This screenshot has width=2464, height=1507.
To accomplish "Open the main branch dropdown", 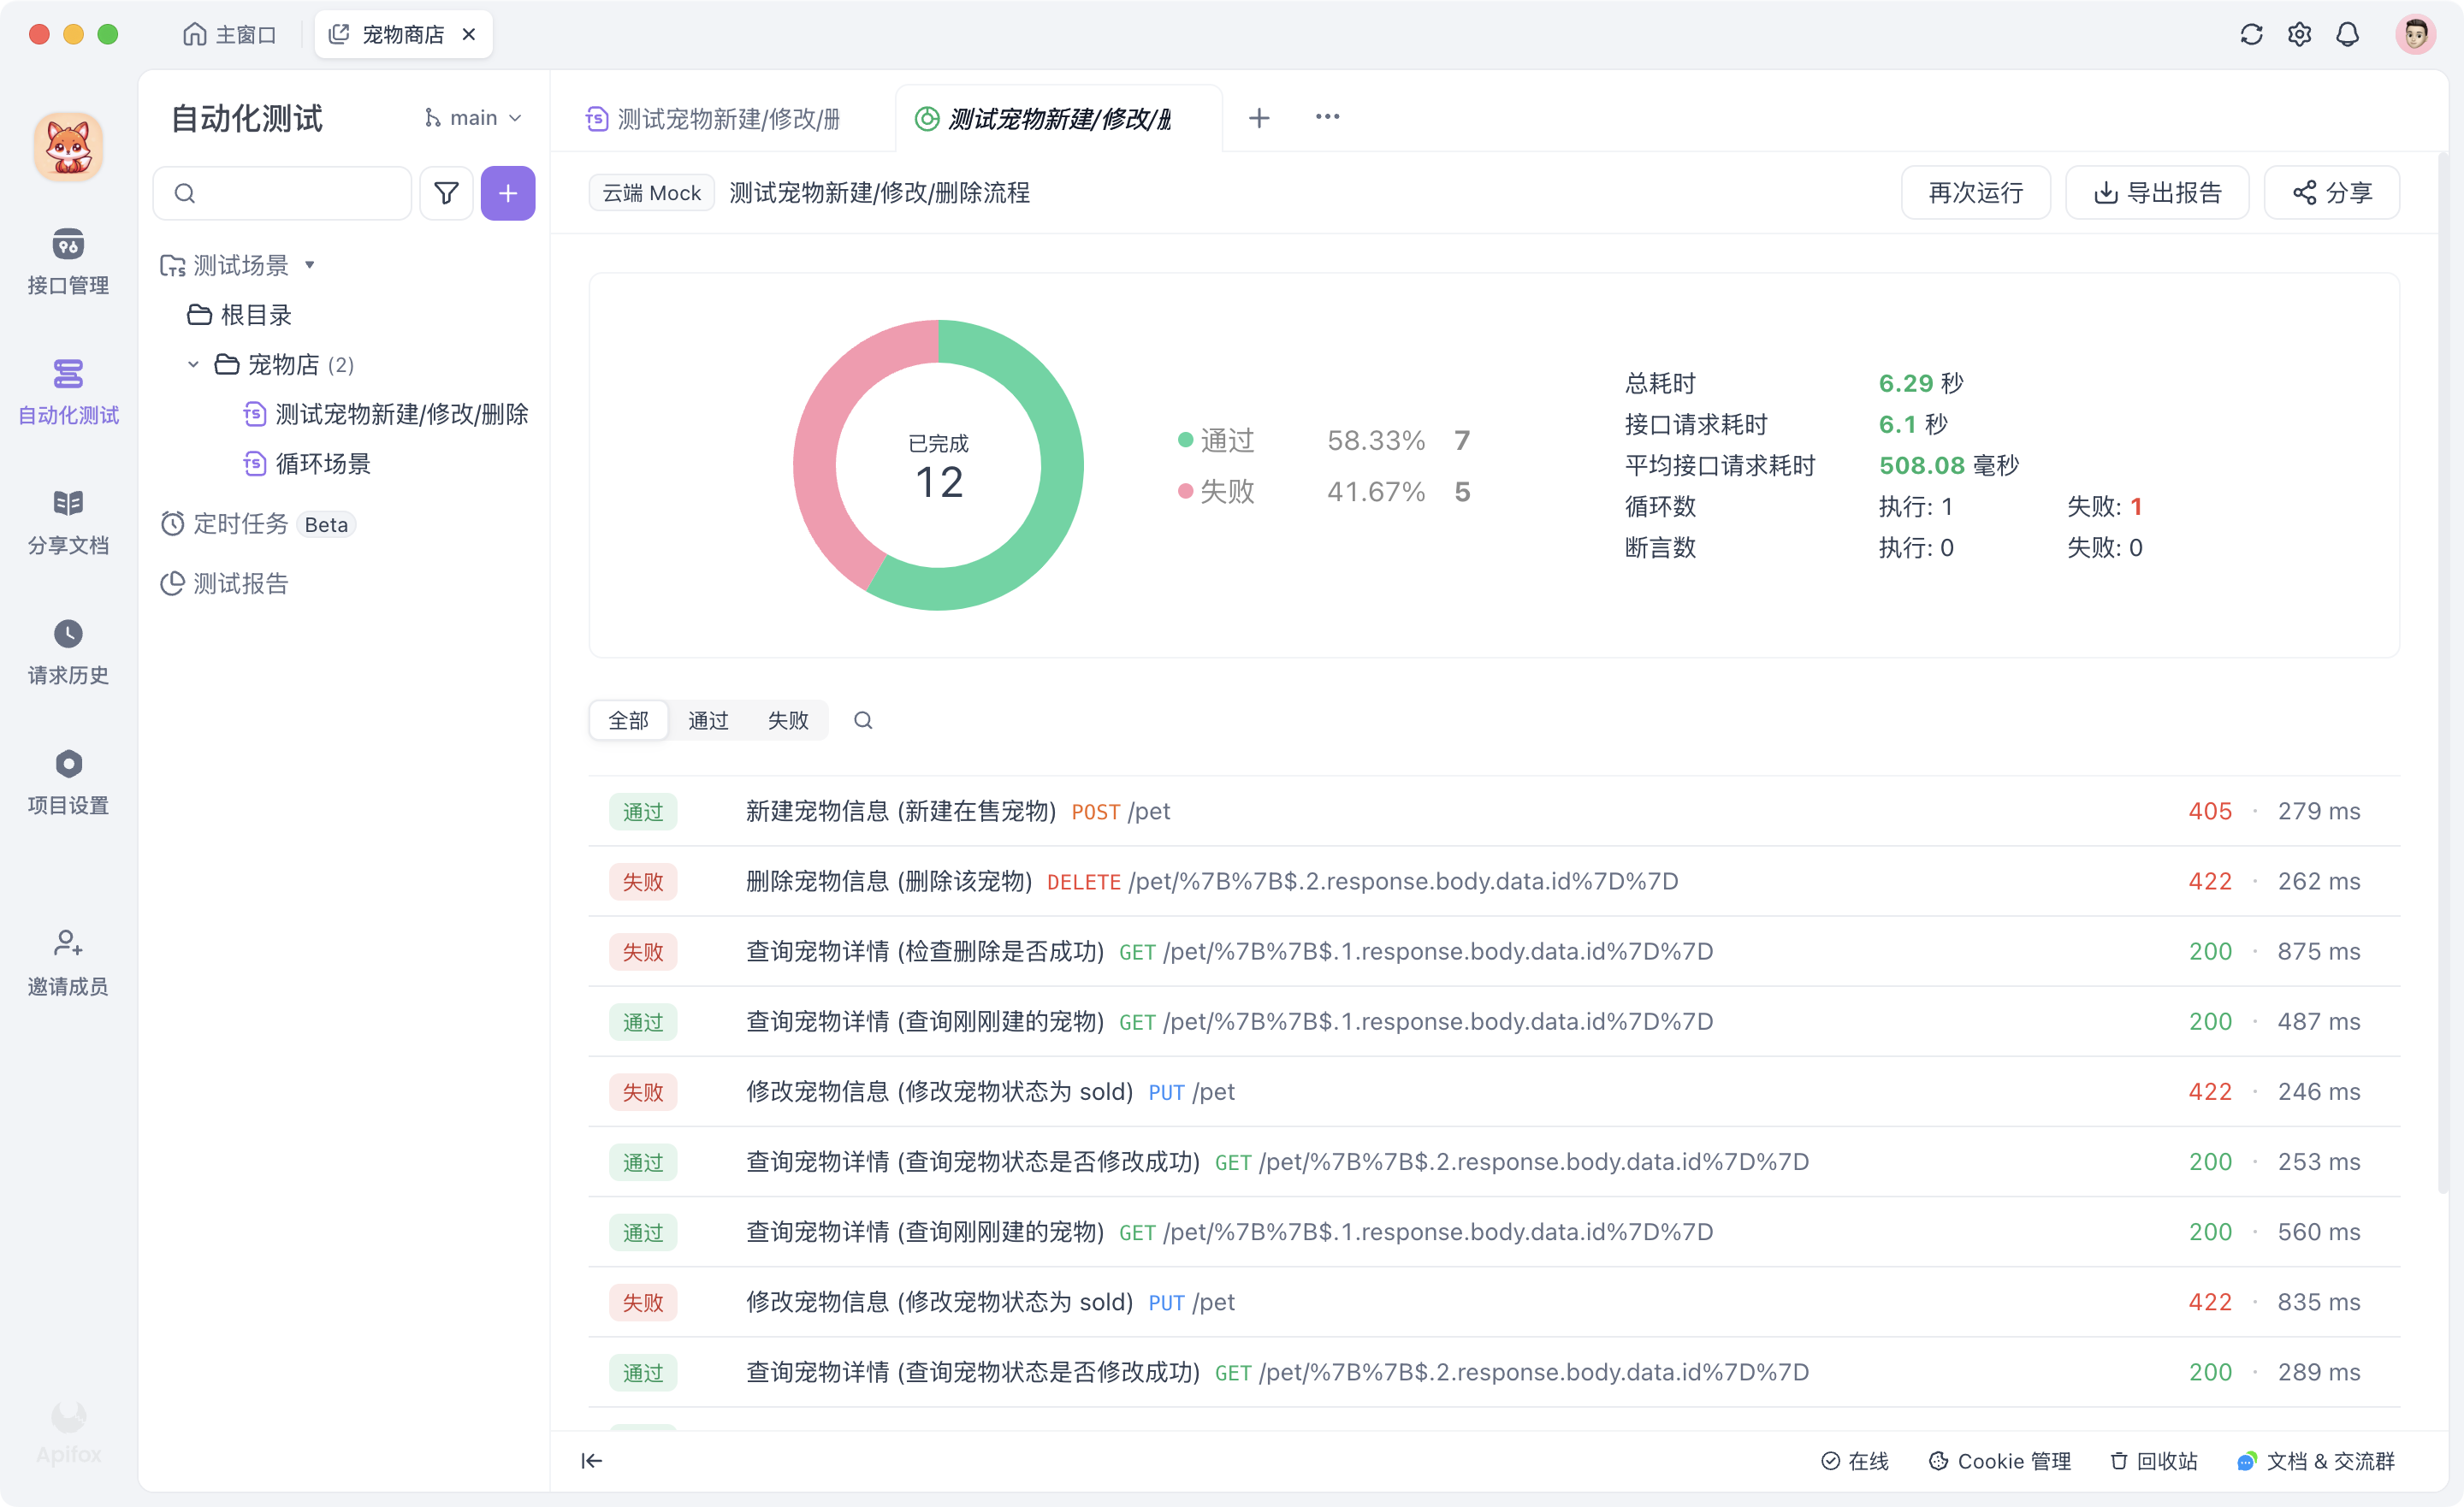I will (471, 117).
